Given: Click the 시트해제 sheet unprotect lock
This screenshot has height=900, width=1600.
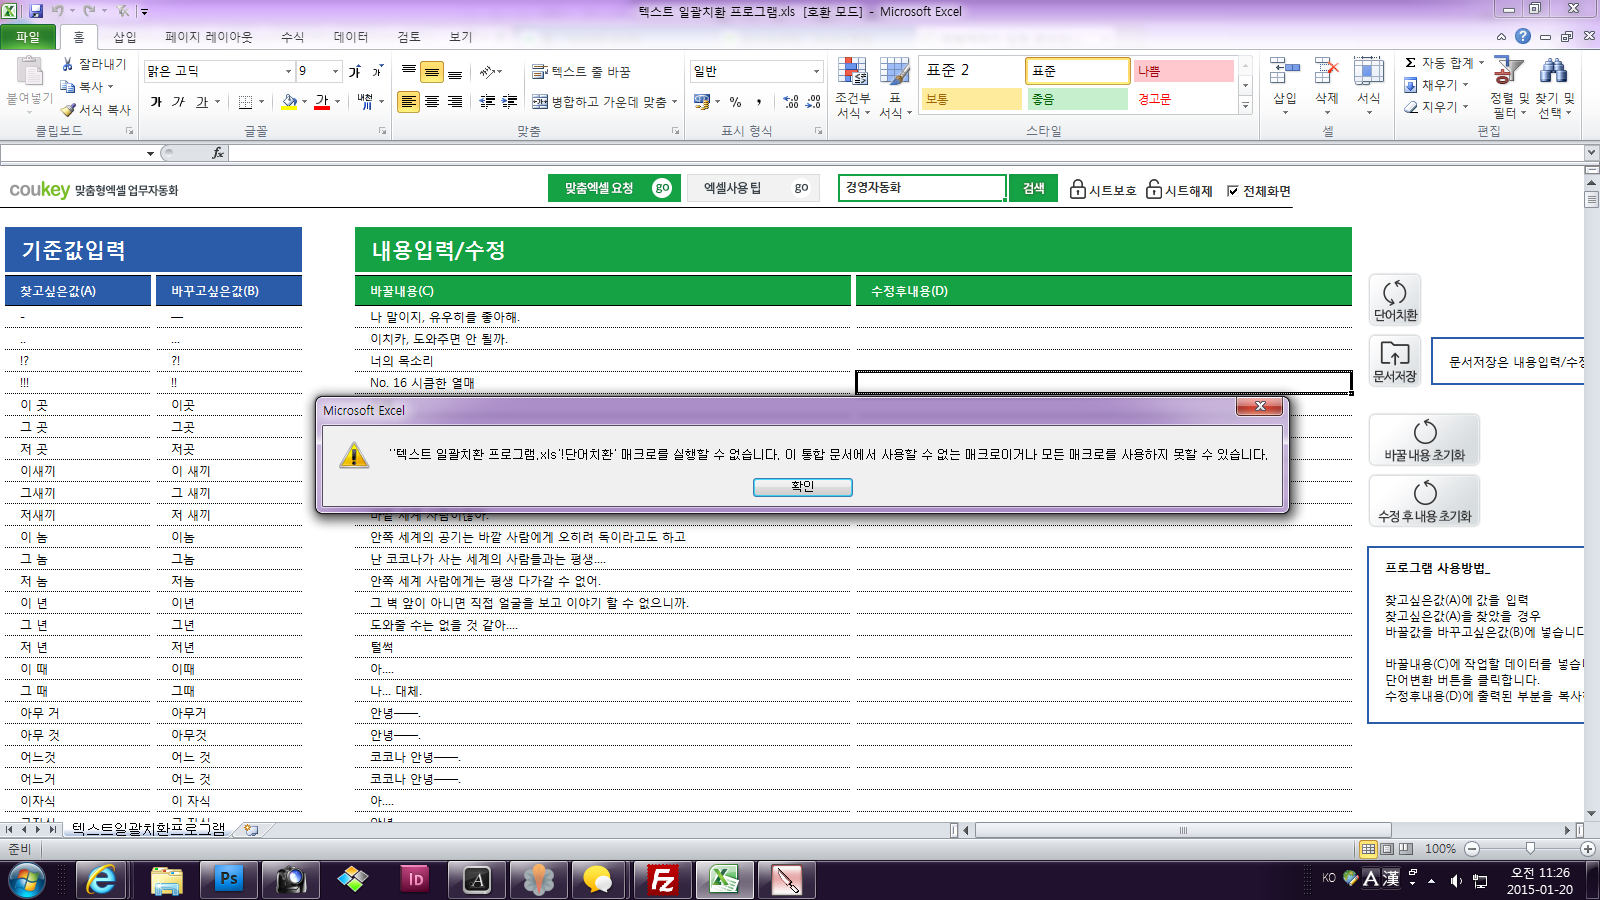Looking at the screenshot, I should tap(1154, 189).
